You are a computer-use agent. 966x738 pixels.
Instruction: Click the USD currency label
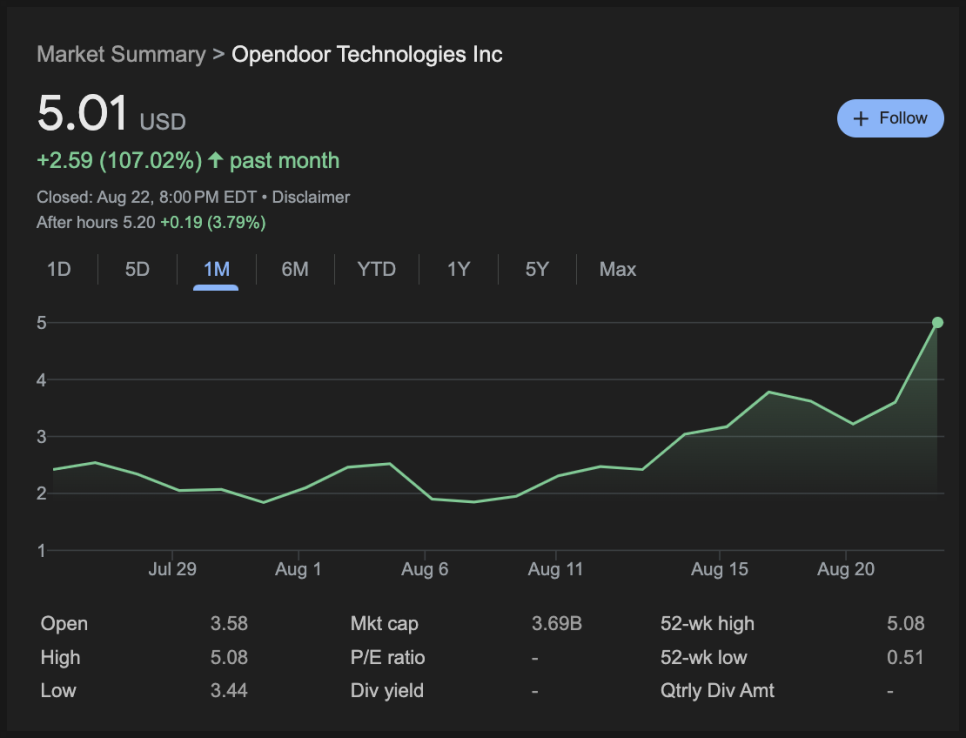pyautogui.click(x=163, y=122)
